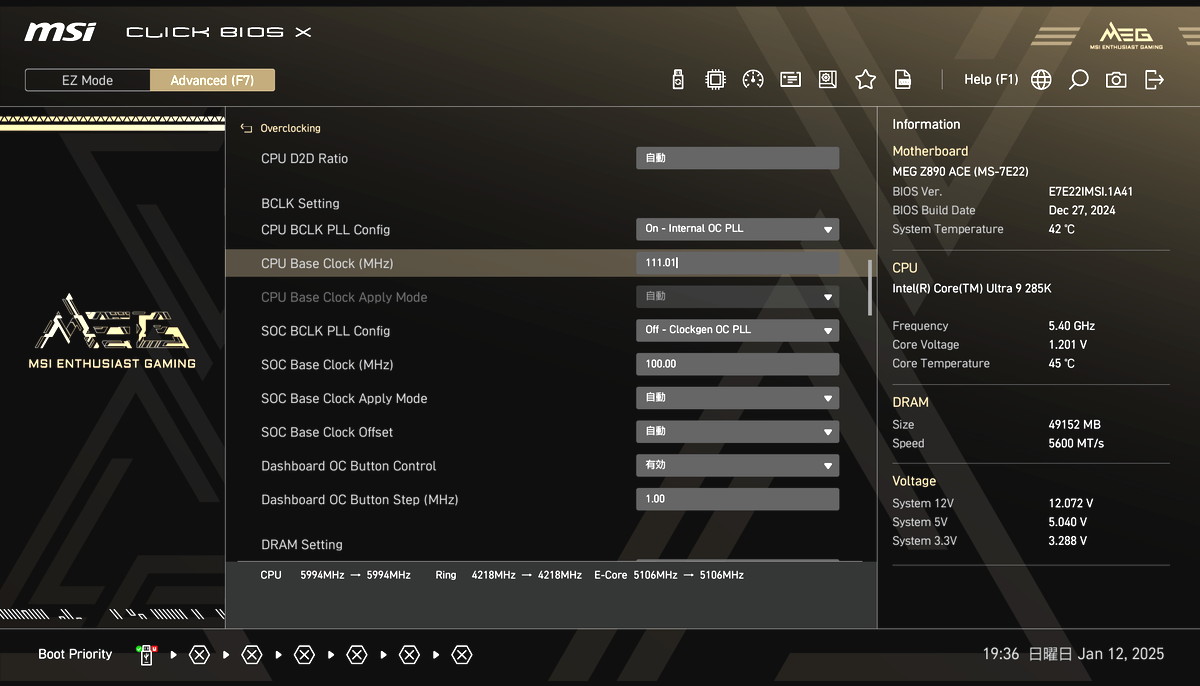Click the 12.072 V System 12V value
Screen dimensions: 1200x686
1071,504
